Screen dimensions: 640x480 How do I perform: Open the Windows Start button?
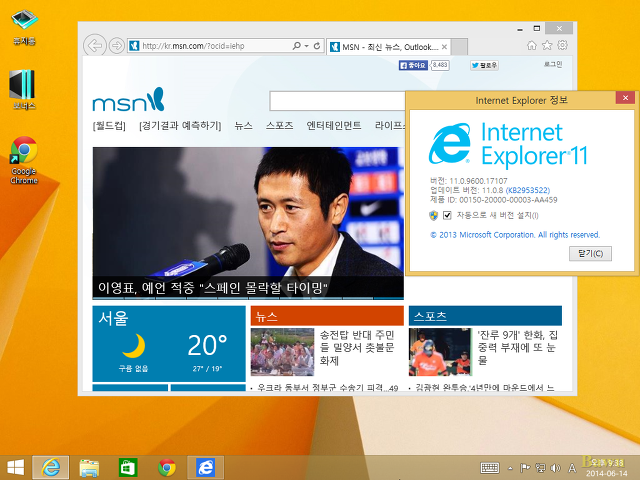tap(16, 467)
